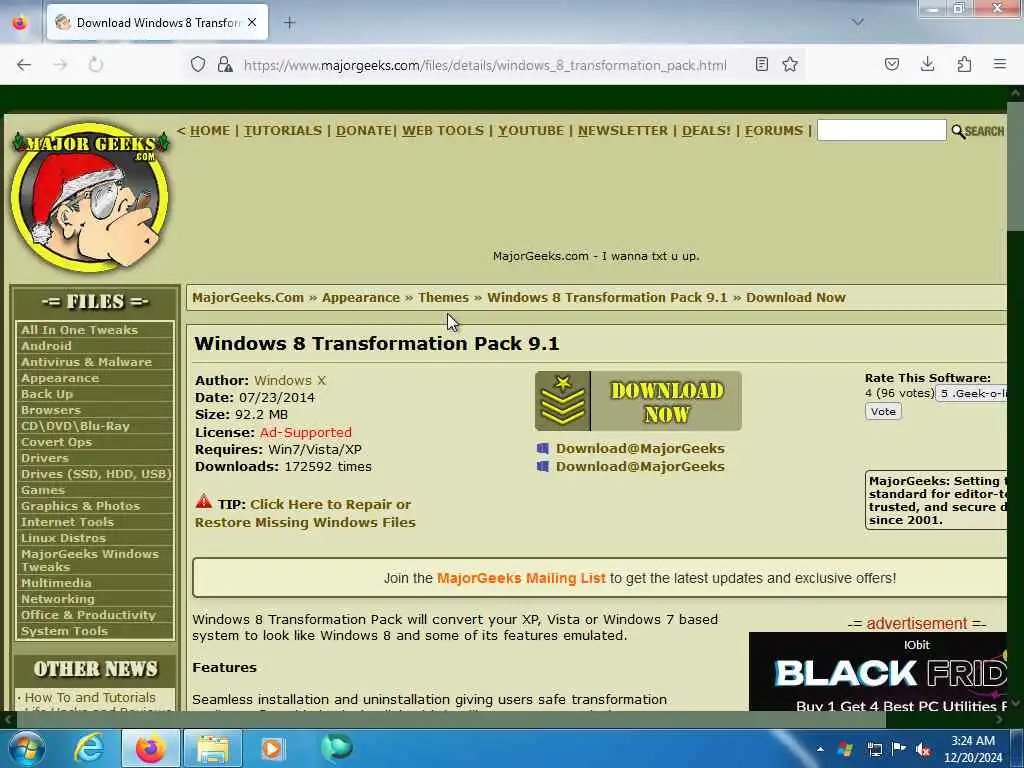This screenshot has height=768, width=1024.
Task: Click Themes in the breadcrumb trail
Action: pyautogui.click(x=443, y=297)
